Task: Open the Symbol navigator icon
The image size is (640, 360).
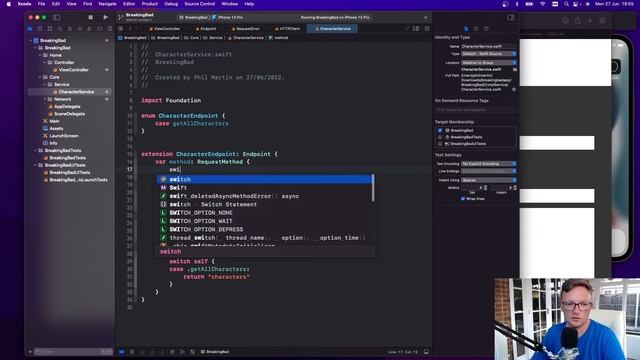Action: click(x=50, y=29)
